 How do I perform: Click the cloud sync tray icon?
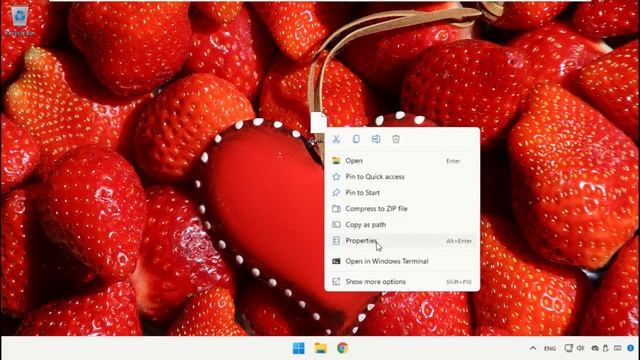595,348
